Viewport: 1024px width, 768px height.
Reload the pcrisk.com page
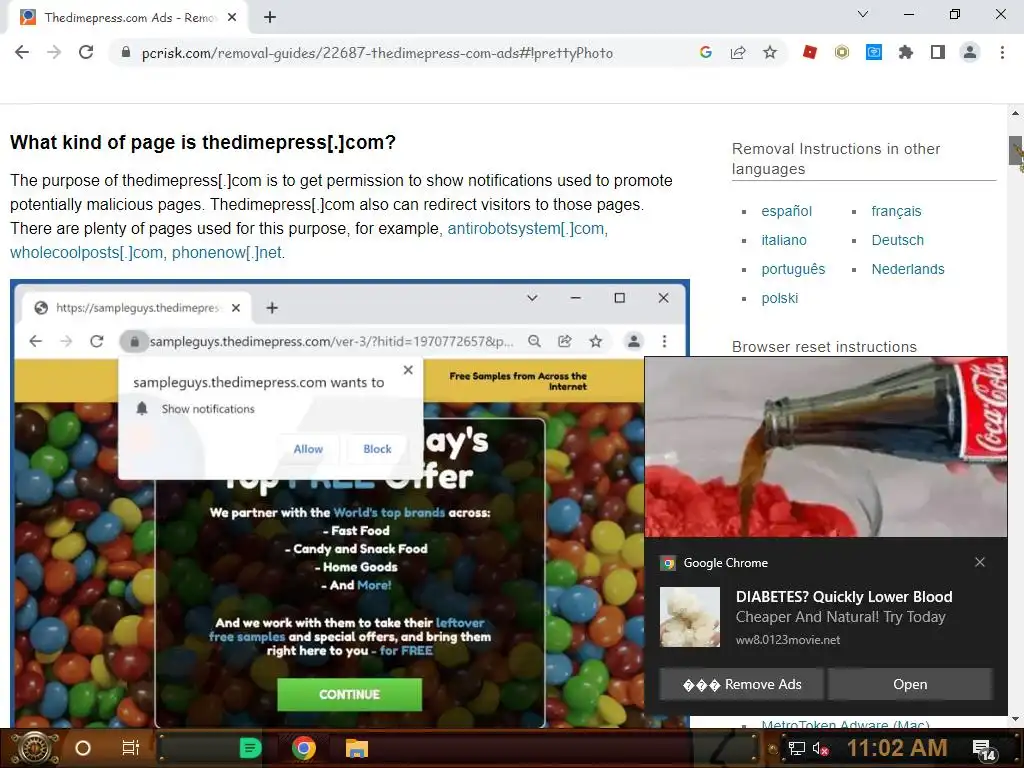86,52
